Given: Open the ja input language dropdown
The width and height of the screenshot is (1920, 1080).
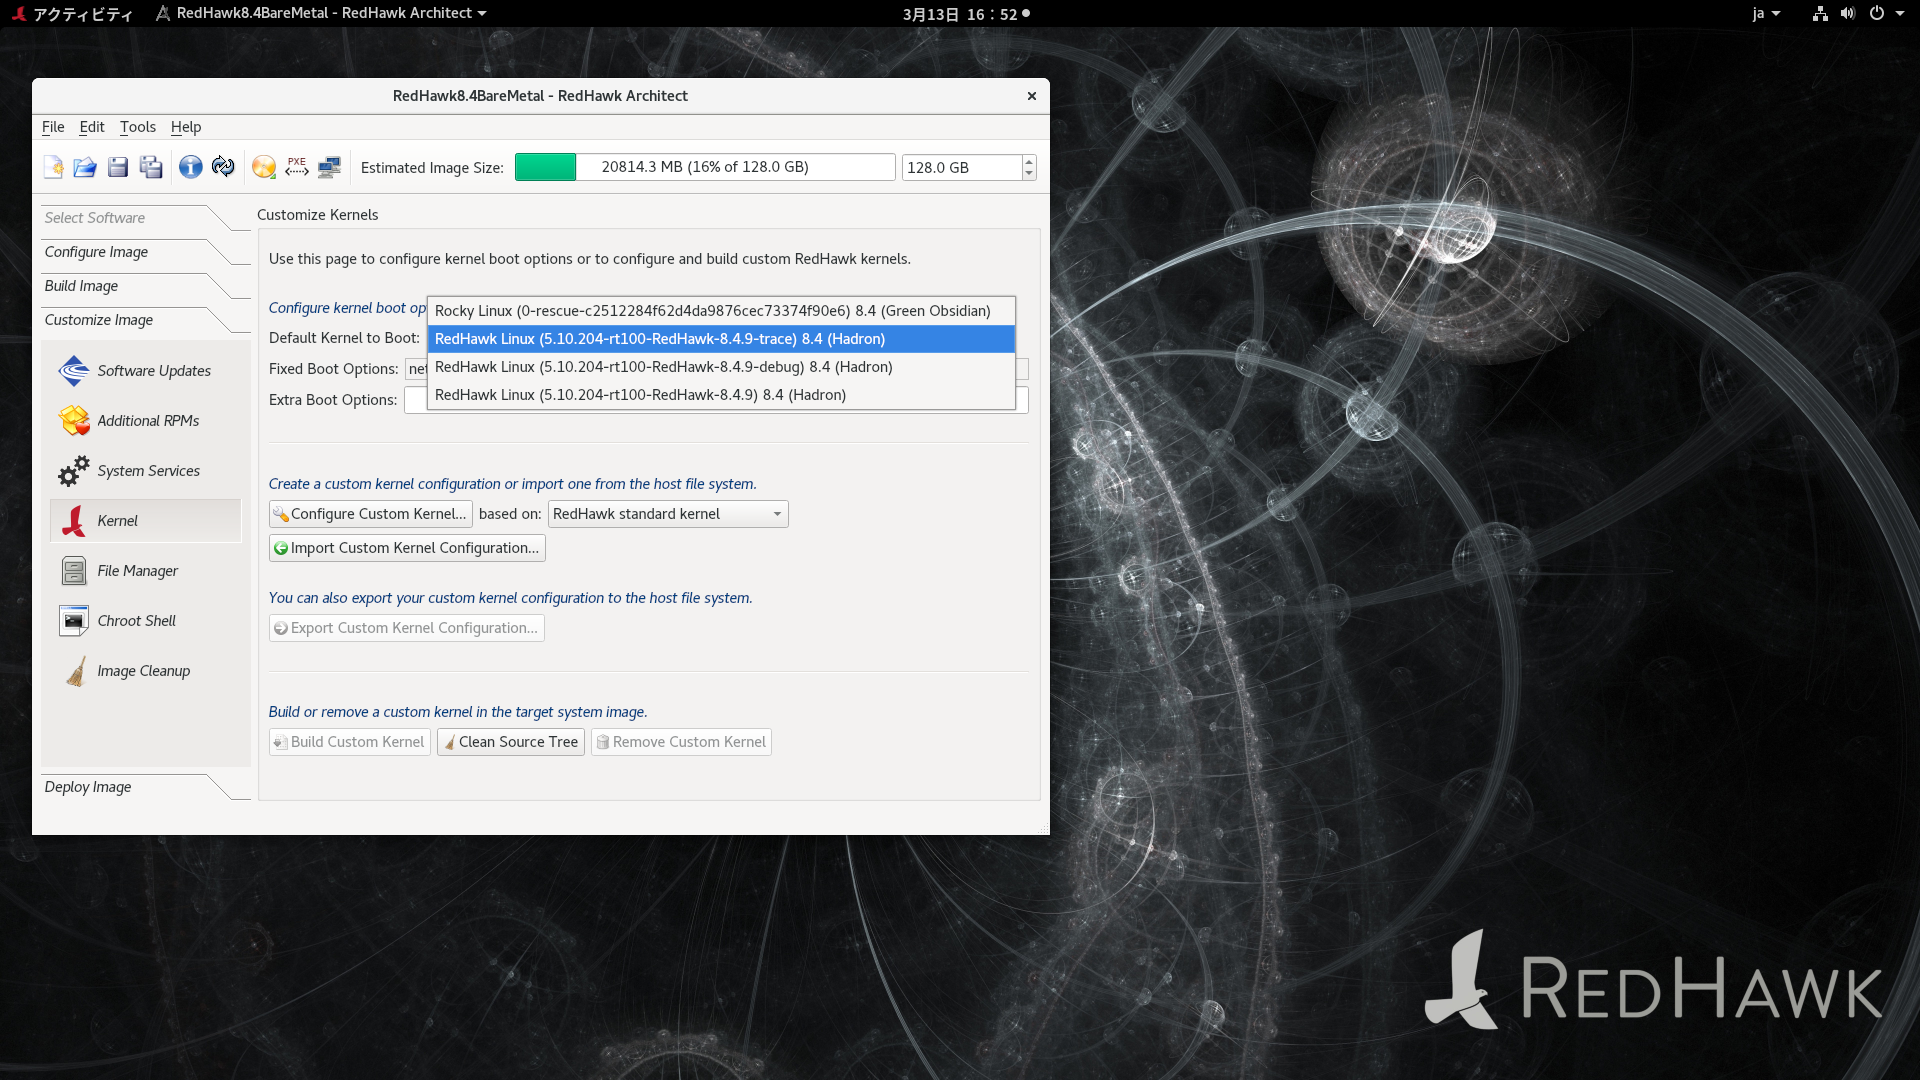Looking at the screenshot, I should click(1766, 14).
